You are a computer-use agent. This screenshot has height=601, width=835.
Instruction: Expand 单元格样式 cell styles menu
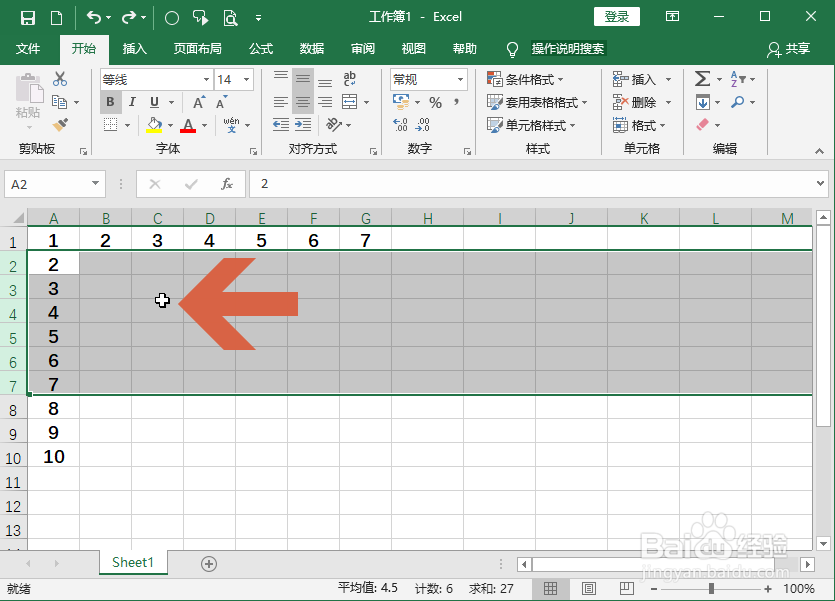tap(531, 126)
